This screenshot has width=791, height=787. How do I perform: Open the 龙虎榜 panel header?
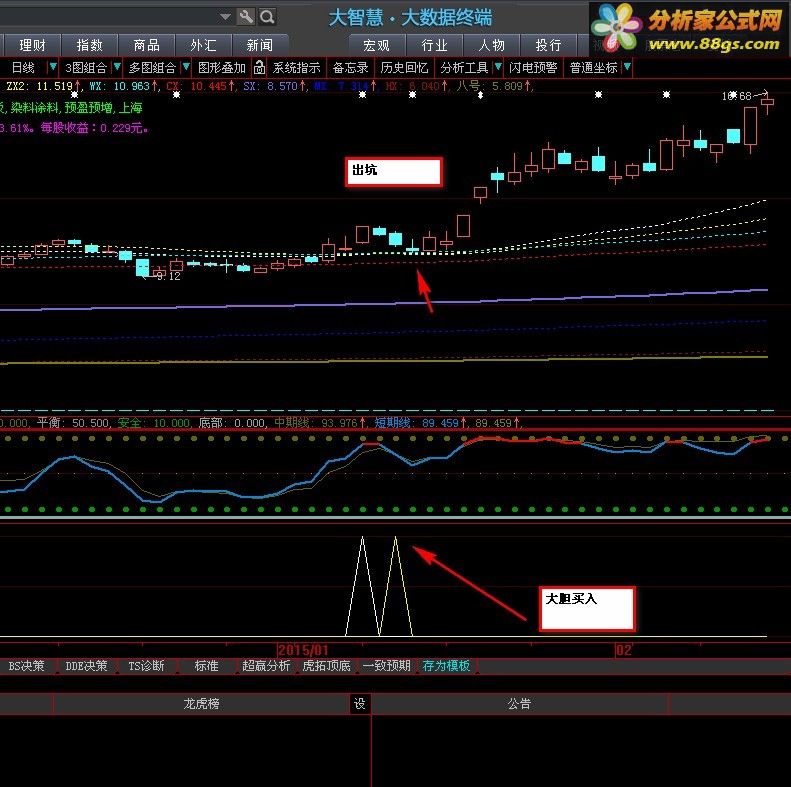(x=201, y=704)
